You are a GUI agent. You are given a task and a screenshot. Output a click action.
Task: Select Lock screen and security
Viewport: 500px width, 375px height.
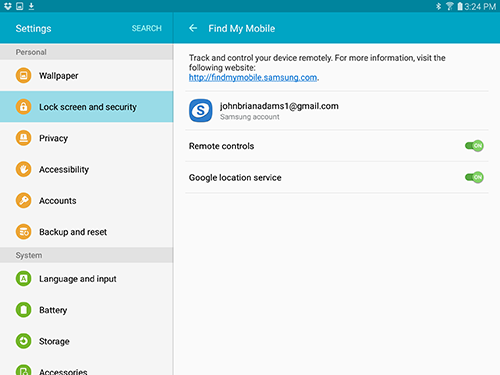[87, 107]
